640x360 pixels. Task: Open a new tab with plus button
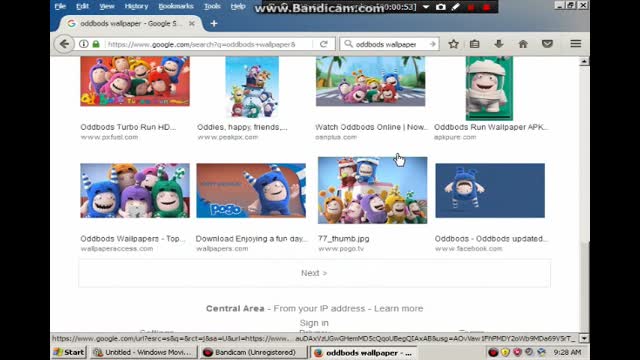[x=214, y=24]
